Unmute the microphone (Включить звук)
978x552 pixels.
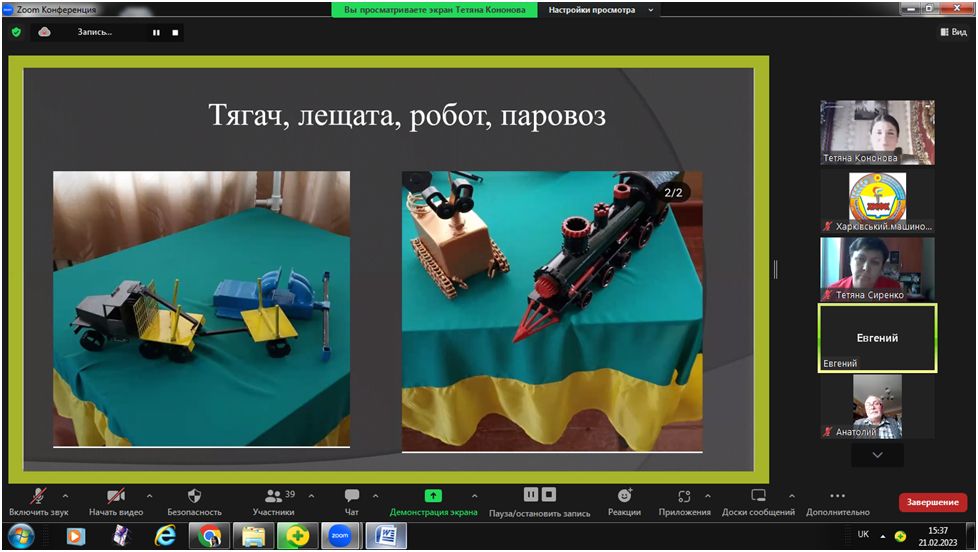click(x=38, y=502)
